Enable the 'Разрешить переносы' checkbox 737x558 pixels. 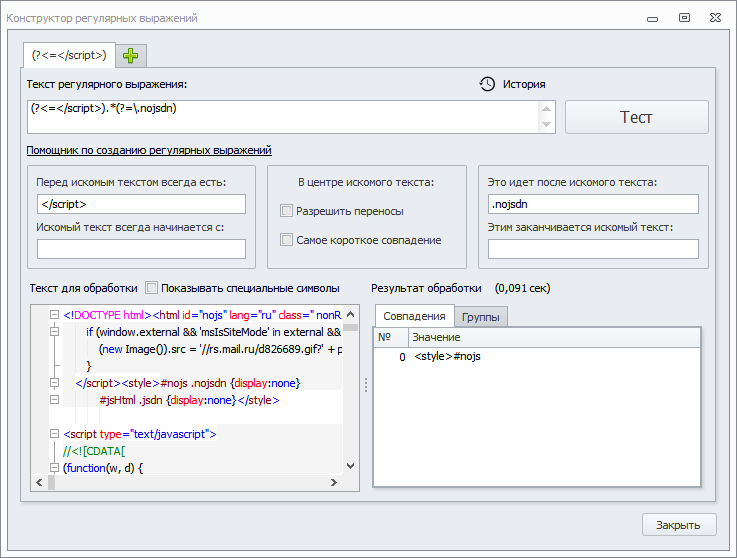point(287,211)
